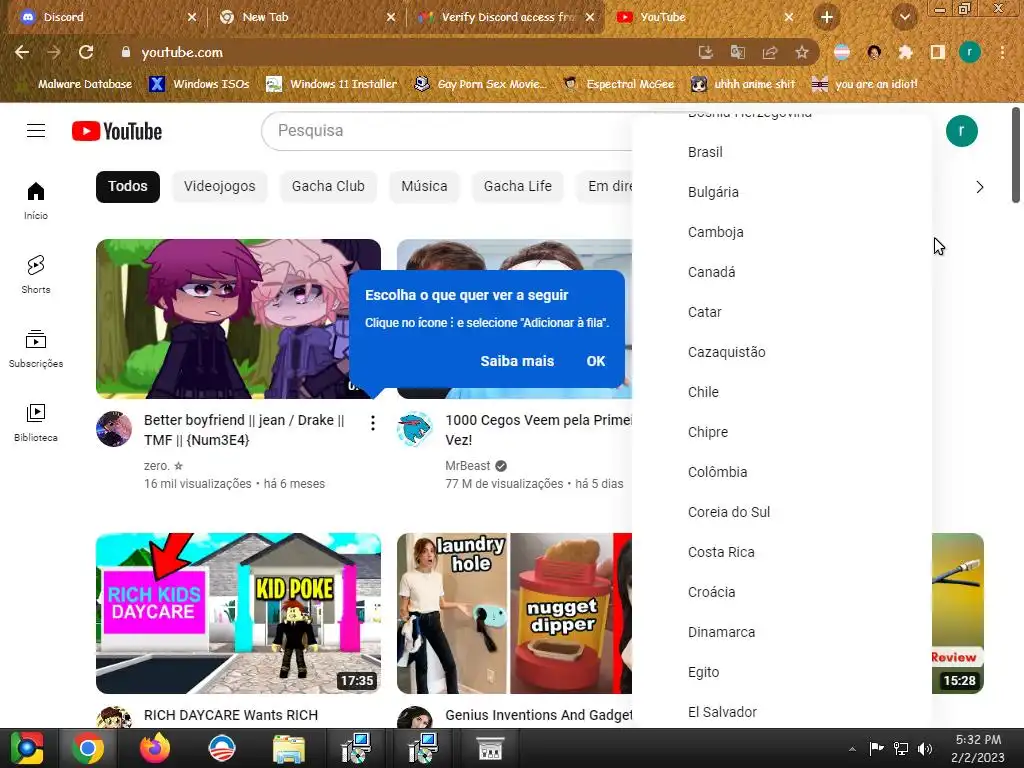Viewport: 1024px width, 768px height.
Task: Bookmark this page with star icon
Action: tap(802, 52)
